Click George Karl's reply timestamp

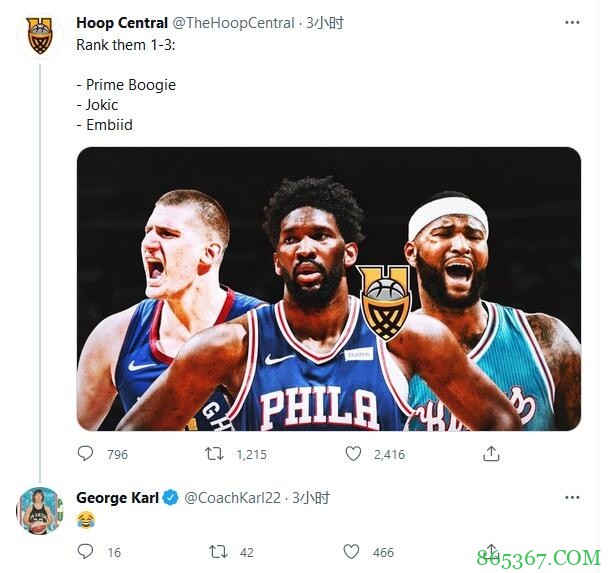pos(312,497)
